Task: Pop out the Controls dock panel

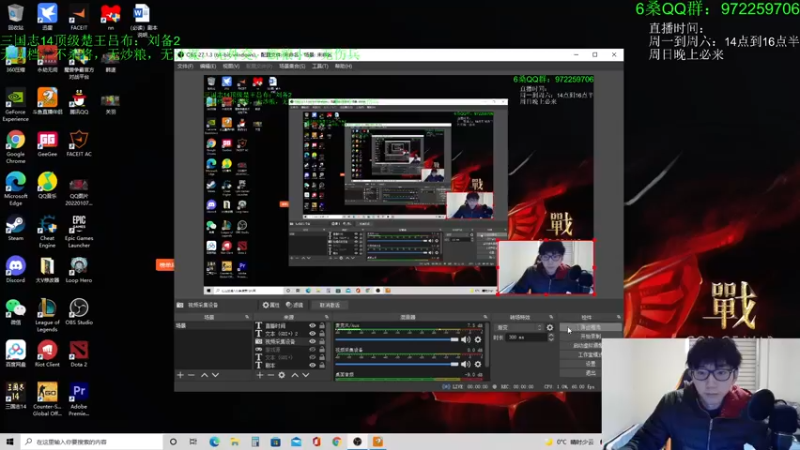Action: (618, 317)
